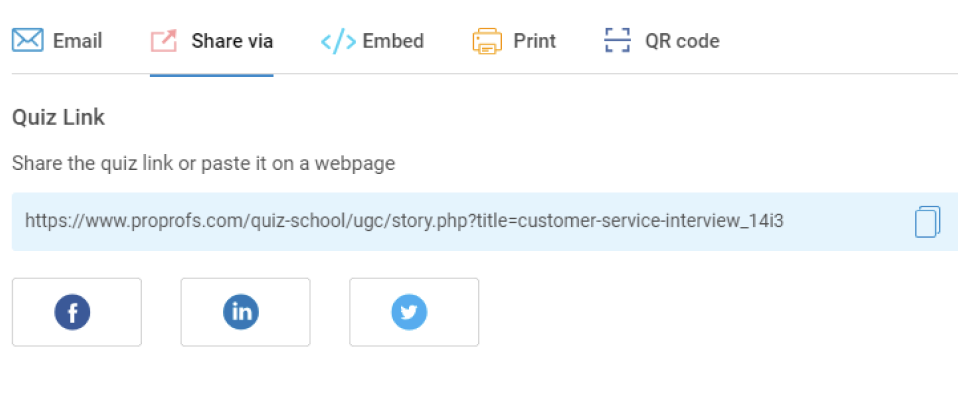
Task: Click the share instructions description text
Action: (203, 163)
